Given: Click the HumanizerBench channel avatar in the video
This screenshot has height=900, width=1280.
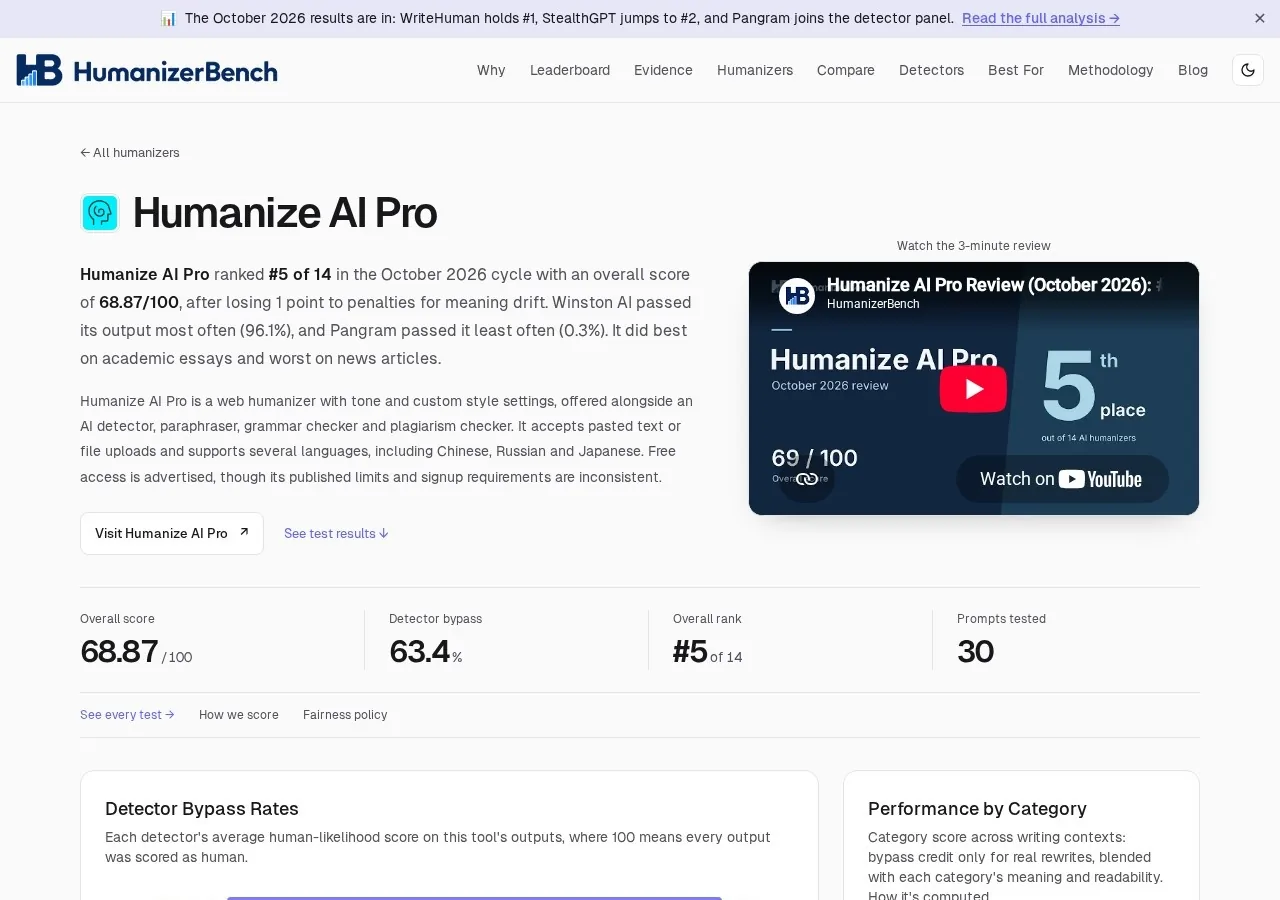Looking at the screenshot, I should 797,295.
